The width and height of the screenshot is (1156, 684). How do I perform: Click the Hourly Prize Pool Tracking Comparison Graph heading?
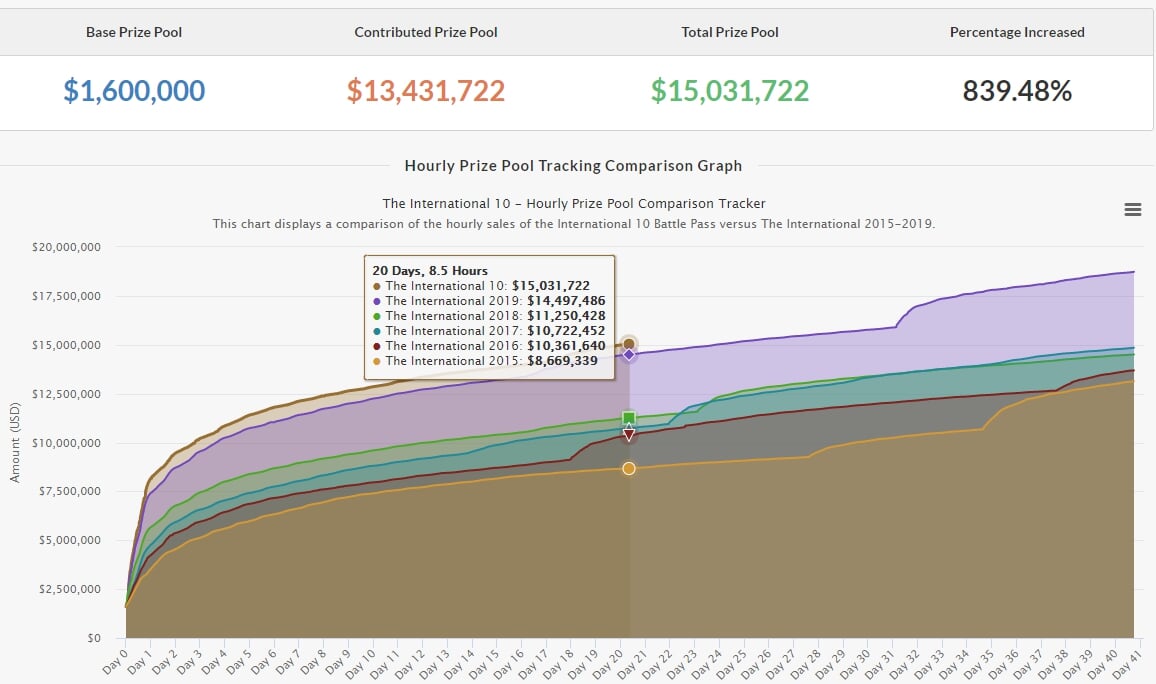(x=573, y=166)
